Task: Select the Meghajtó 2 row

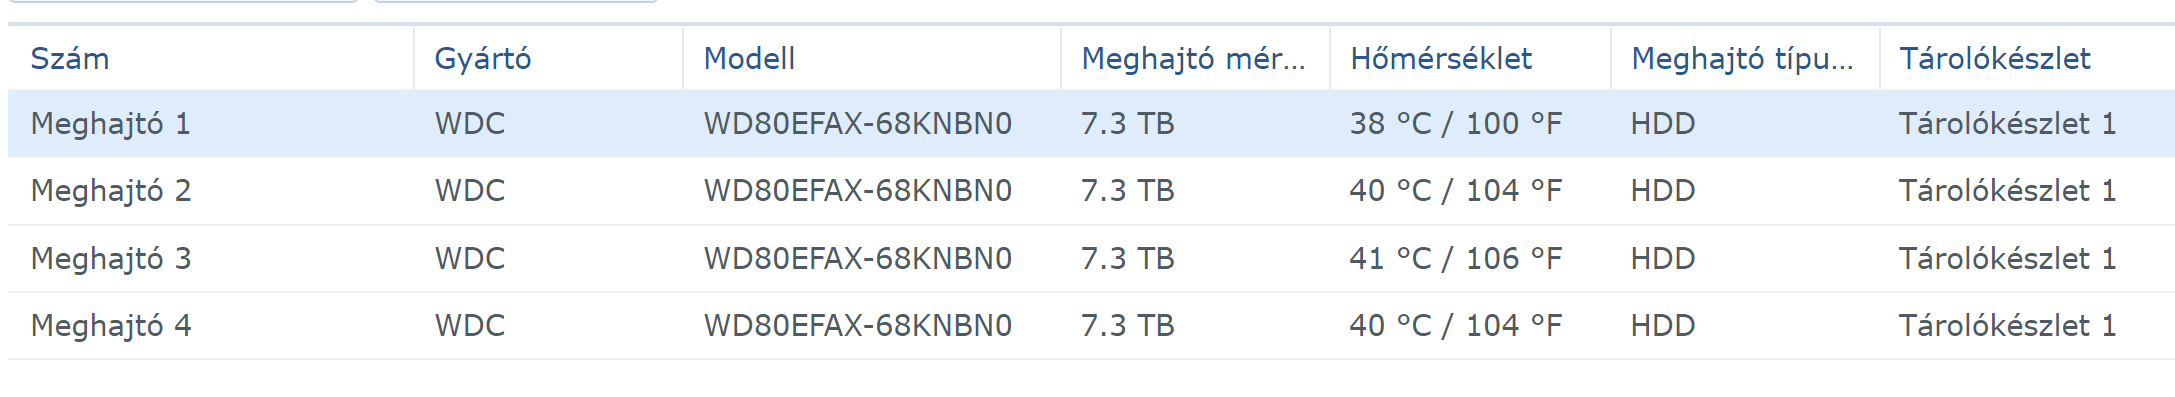Action: pos(1091,191)
